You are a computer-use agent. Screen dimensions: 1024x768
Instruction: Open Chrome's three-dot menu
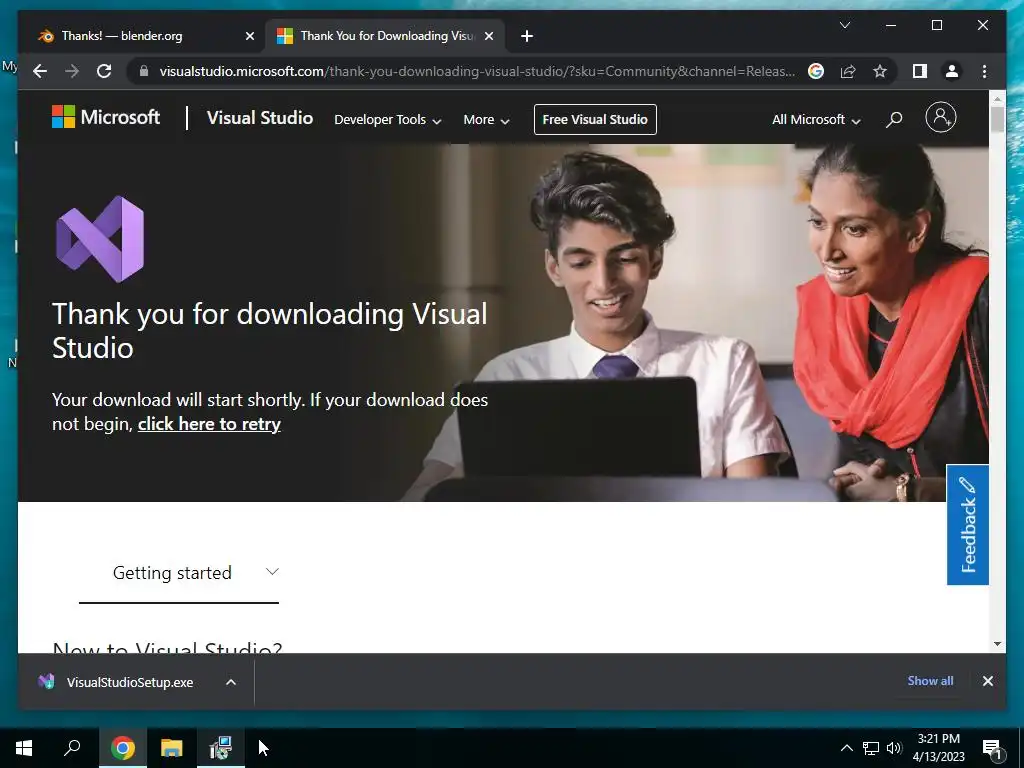984,71
